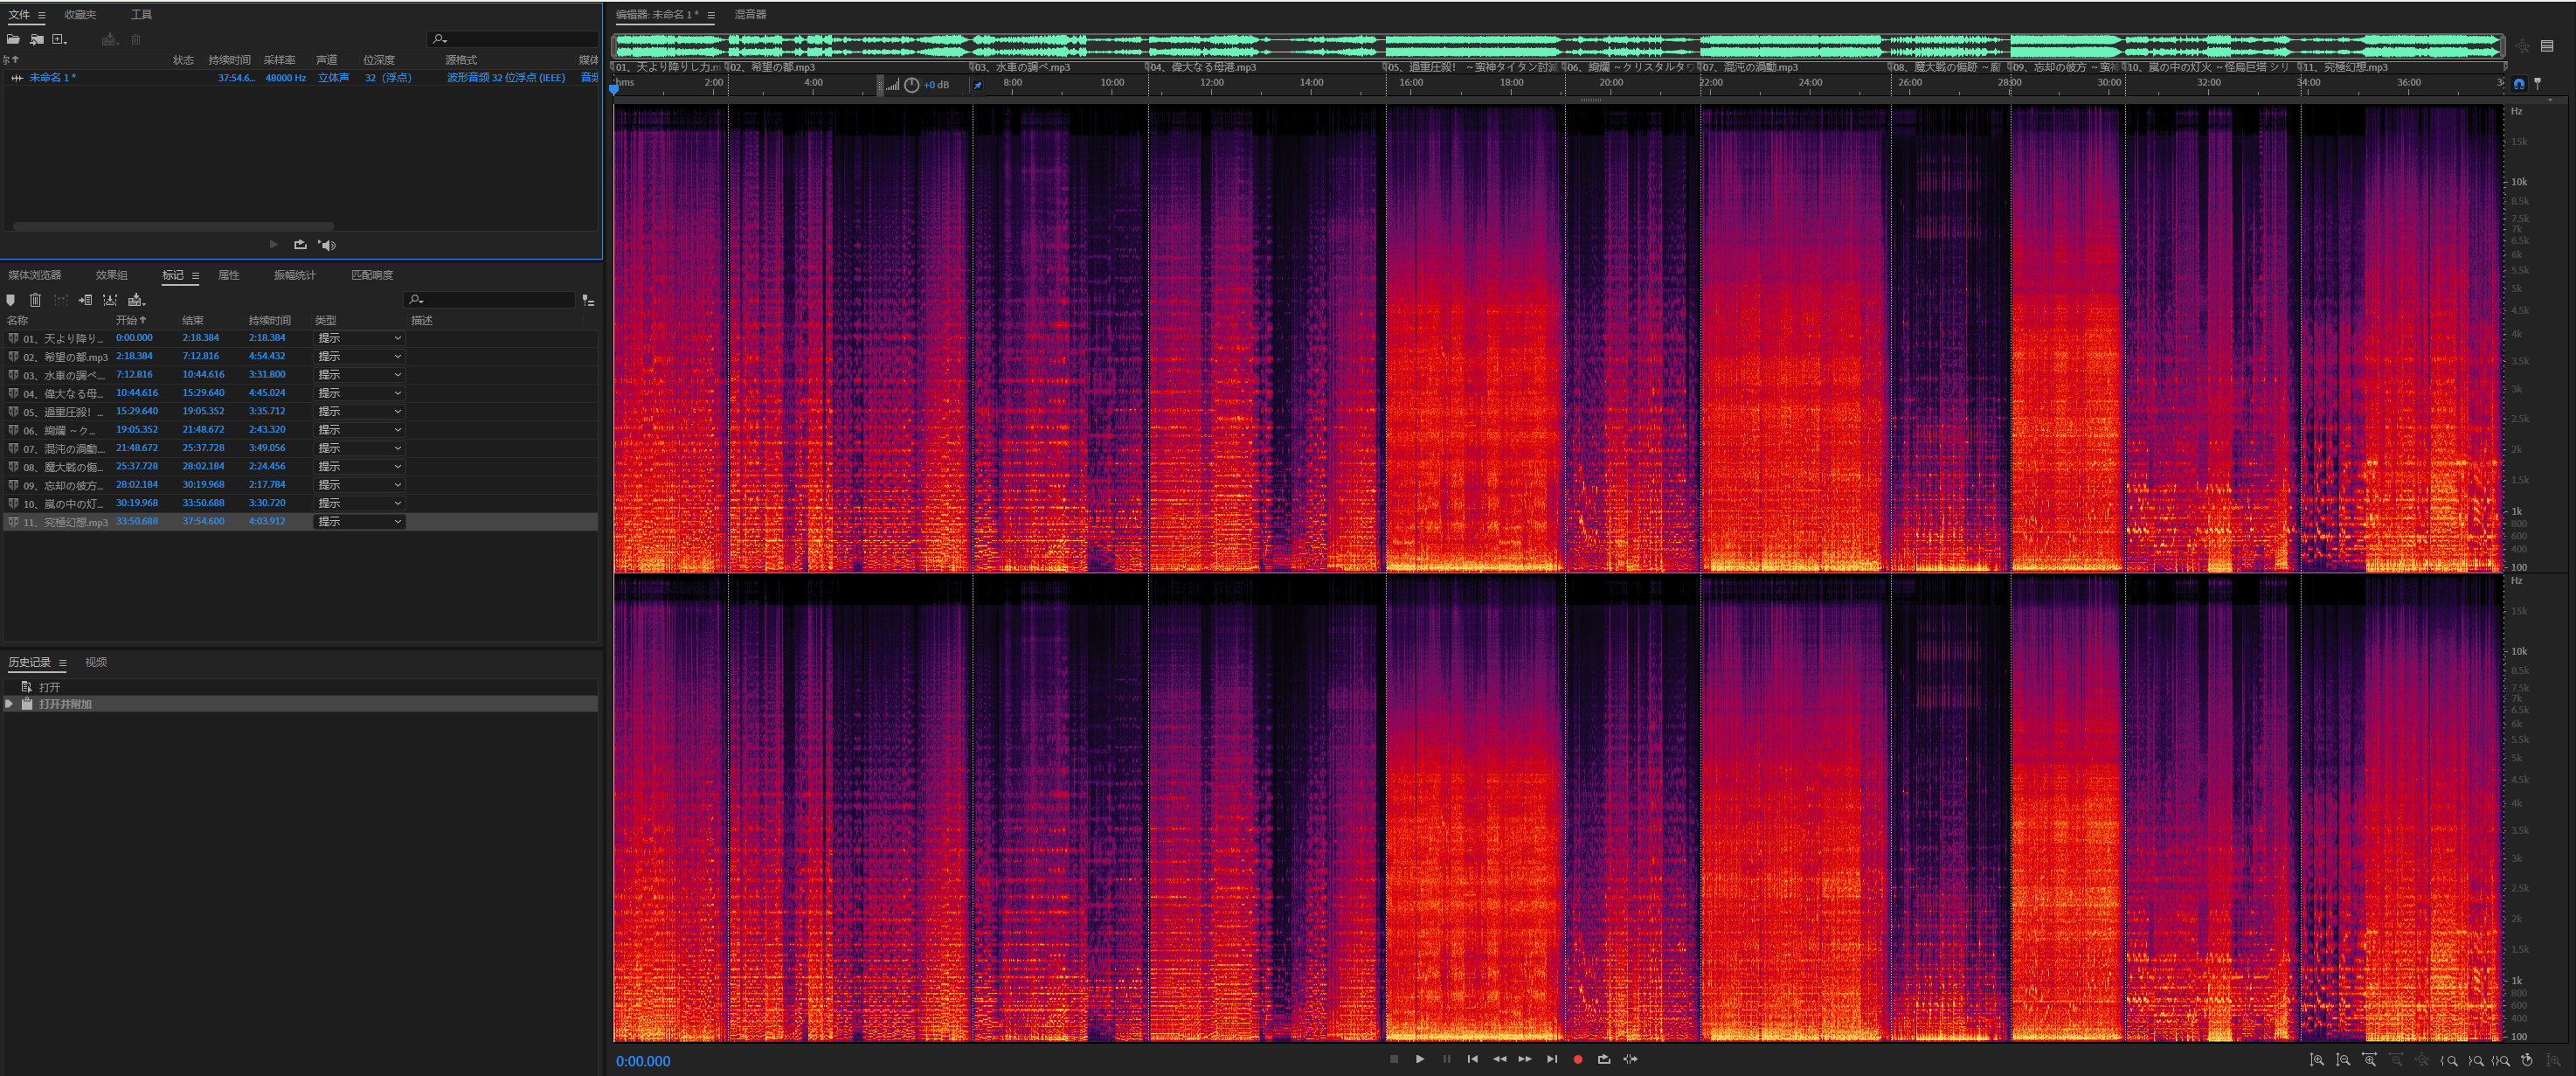
Task: Toggle auto-play speaker icon in Files panel
Action: (x=327, y=245)
